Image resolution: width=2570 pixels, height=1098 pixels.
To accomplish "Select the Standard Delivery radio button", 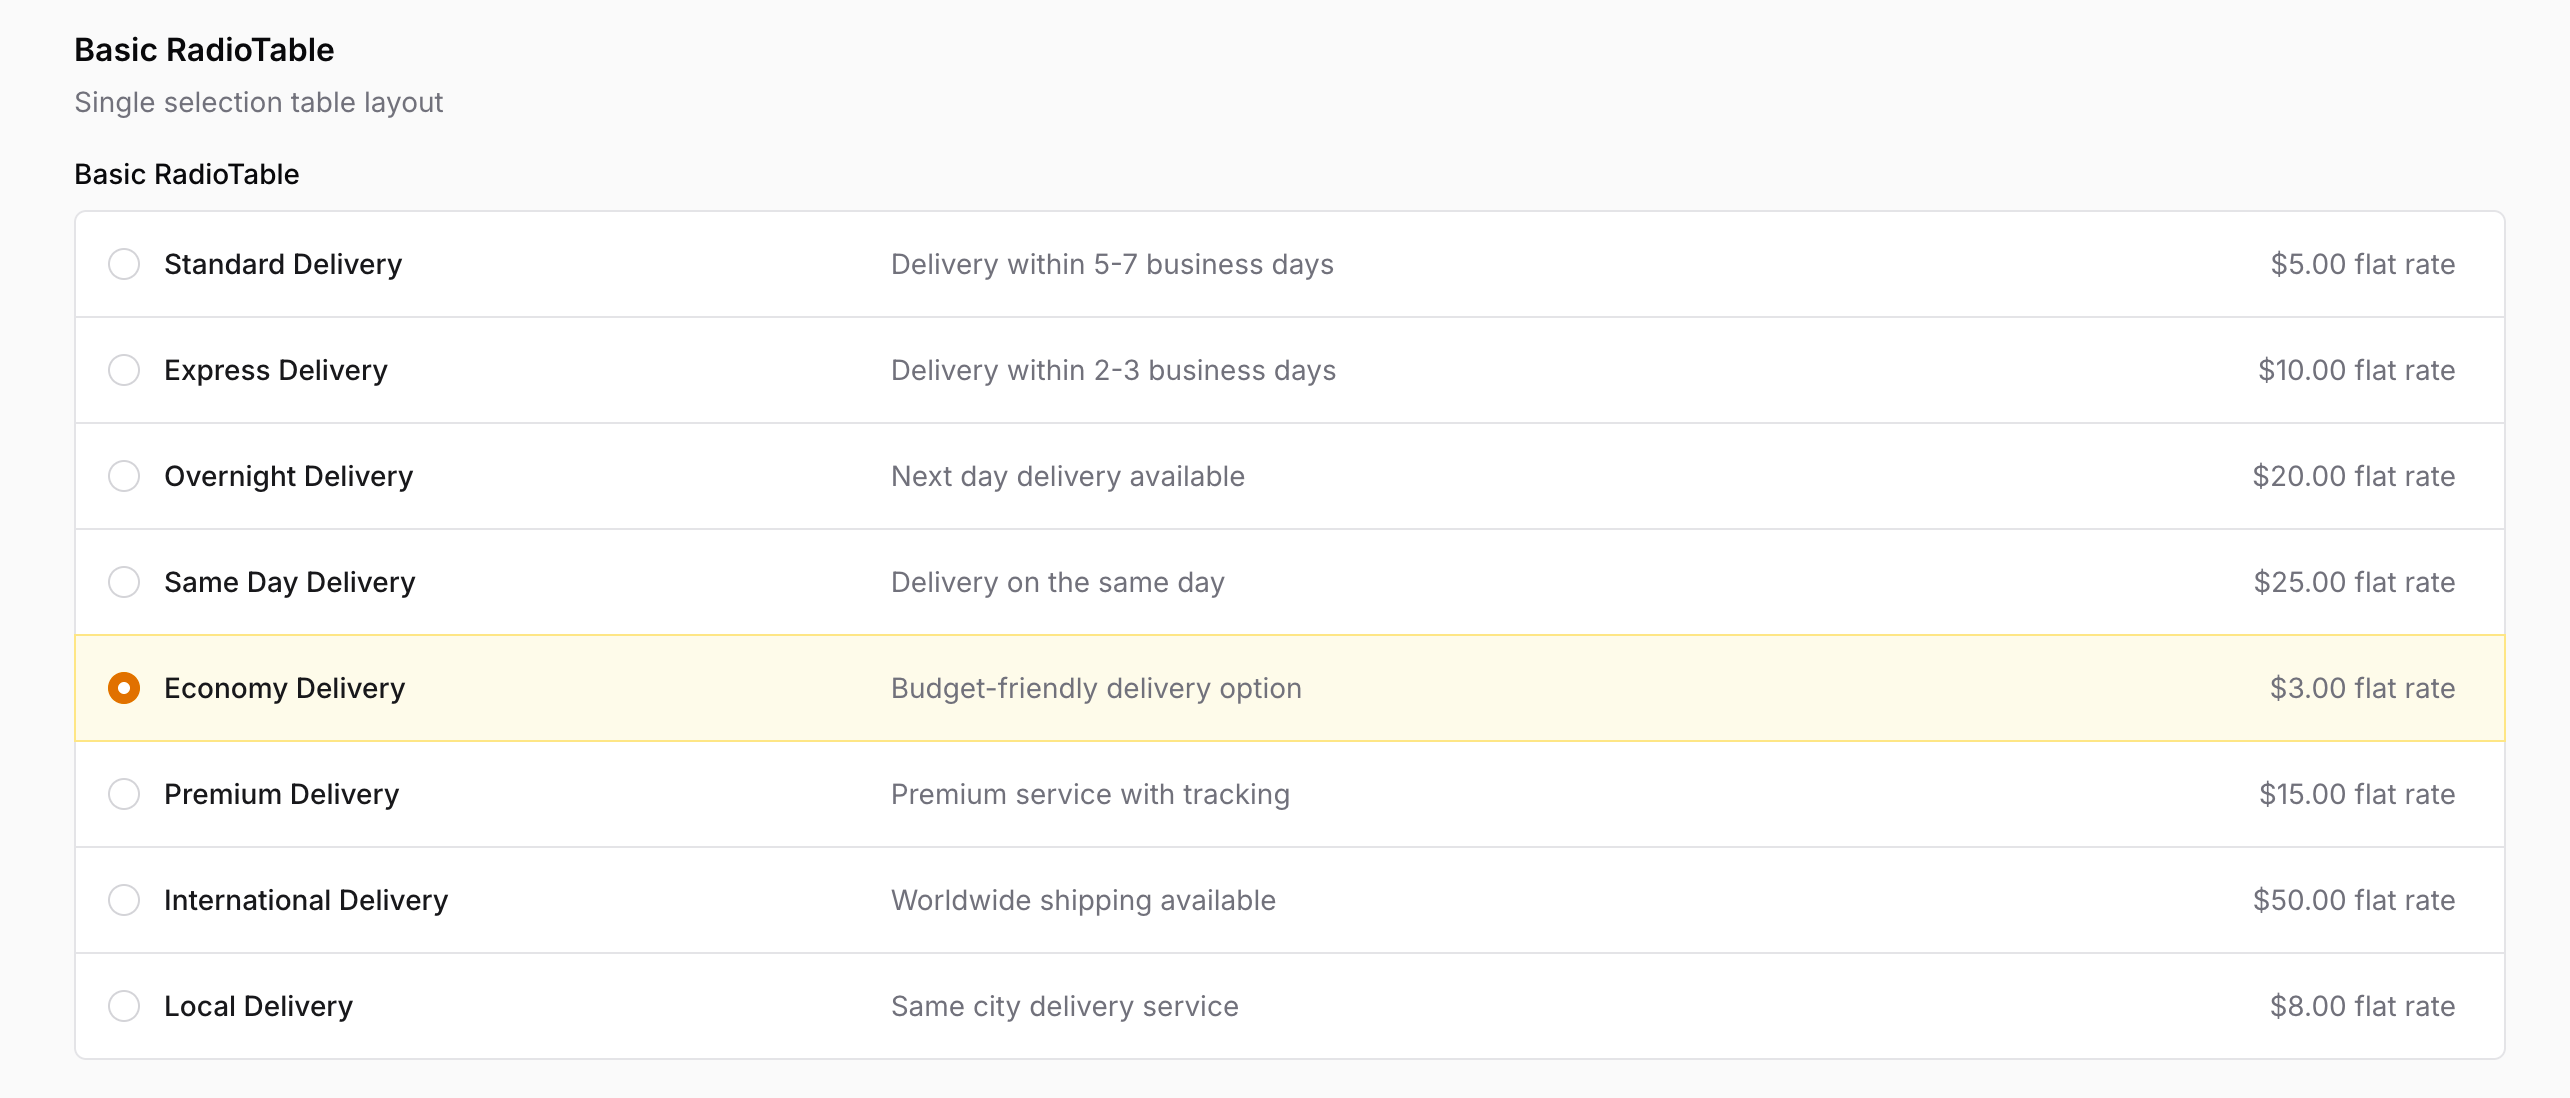I will pyautogui.click(x=124, y=264).
